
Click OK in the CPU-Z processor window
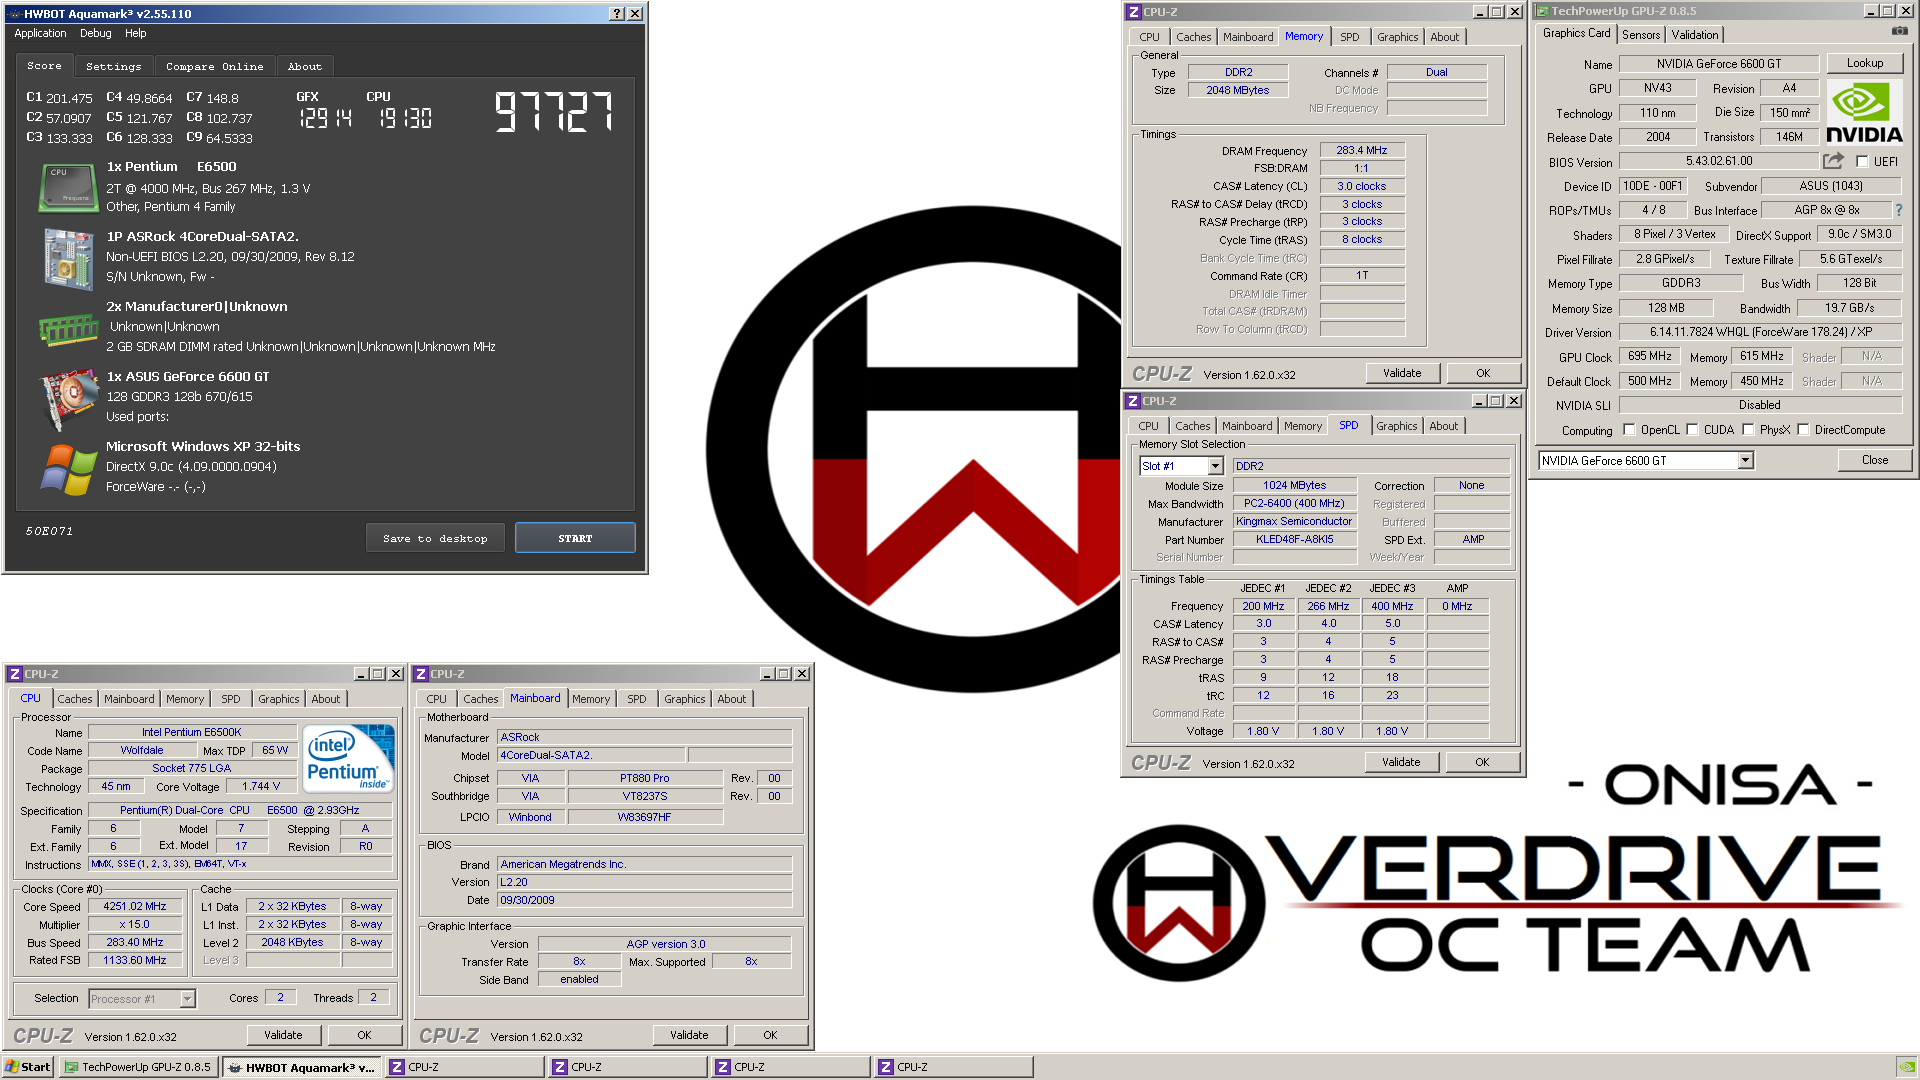pos(364,1035)
